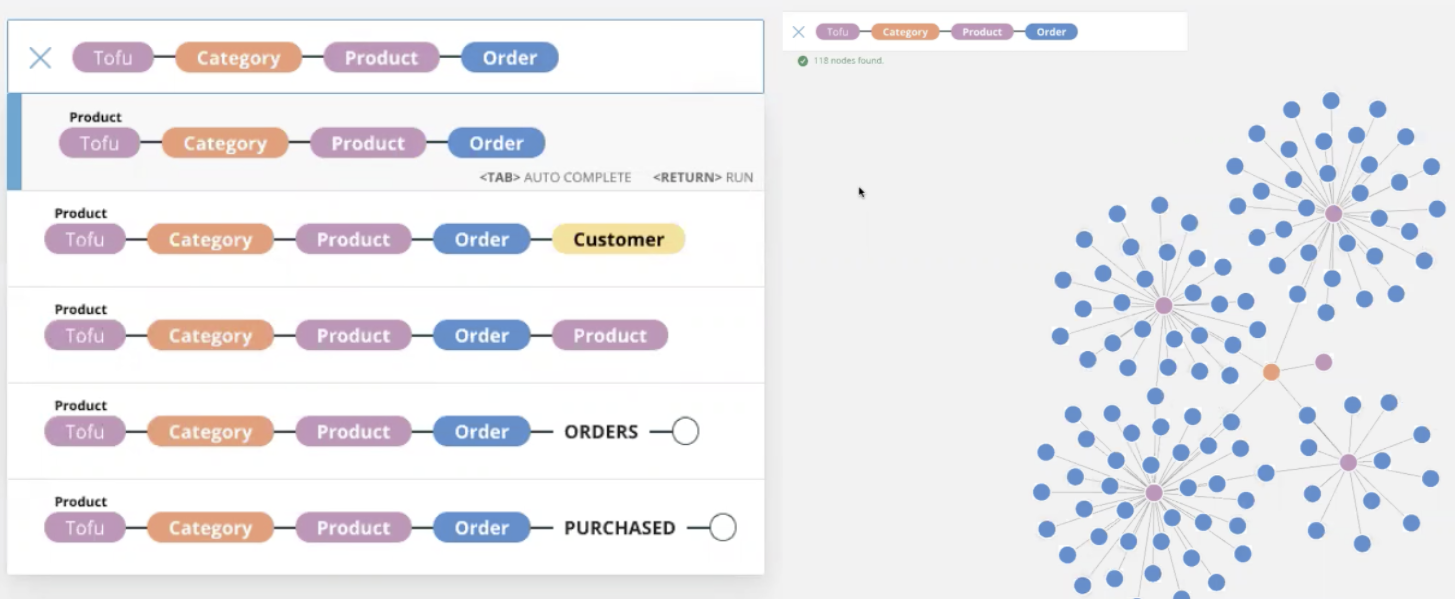
Task: Click the Order pill in large search bar
Action: click(510, 58)
